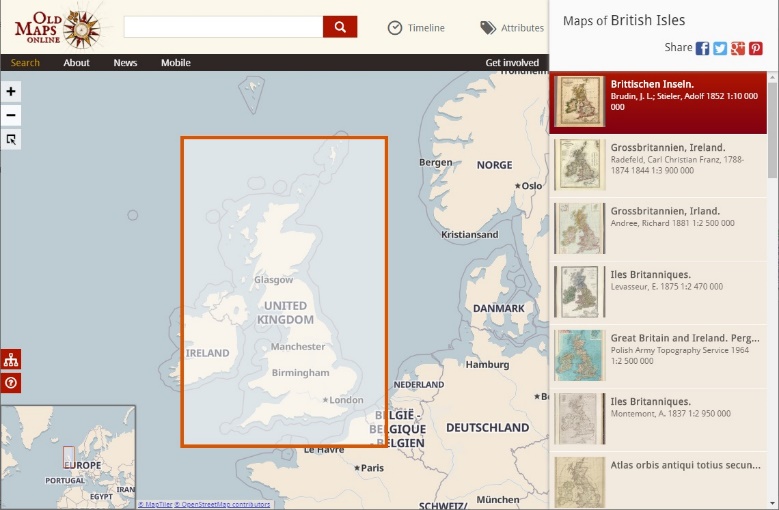Click the red hierarchy icon on left edge

pyautogui.click(x=11, y=359)
